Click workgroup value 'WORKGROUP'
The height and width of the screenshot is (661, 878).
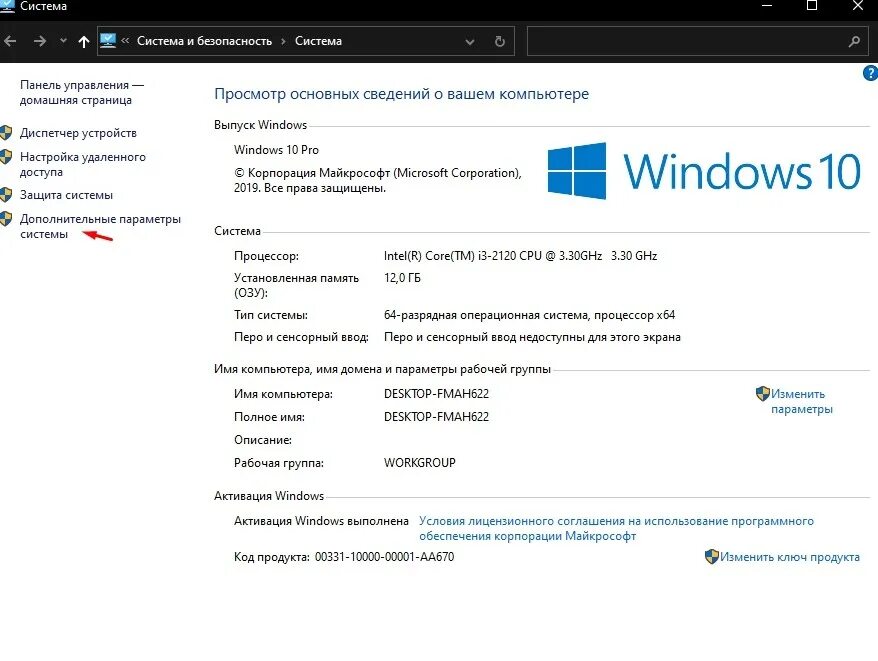pyautogui.click(x=419, y=463)
